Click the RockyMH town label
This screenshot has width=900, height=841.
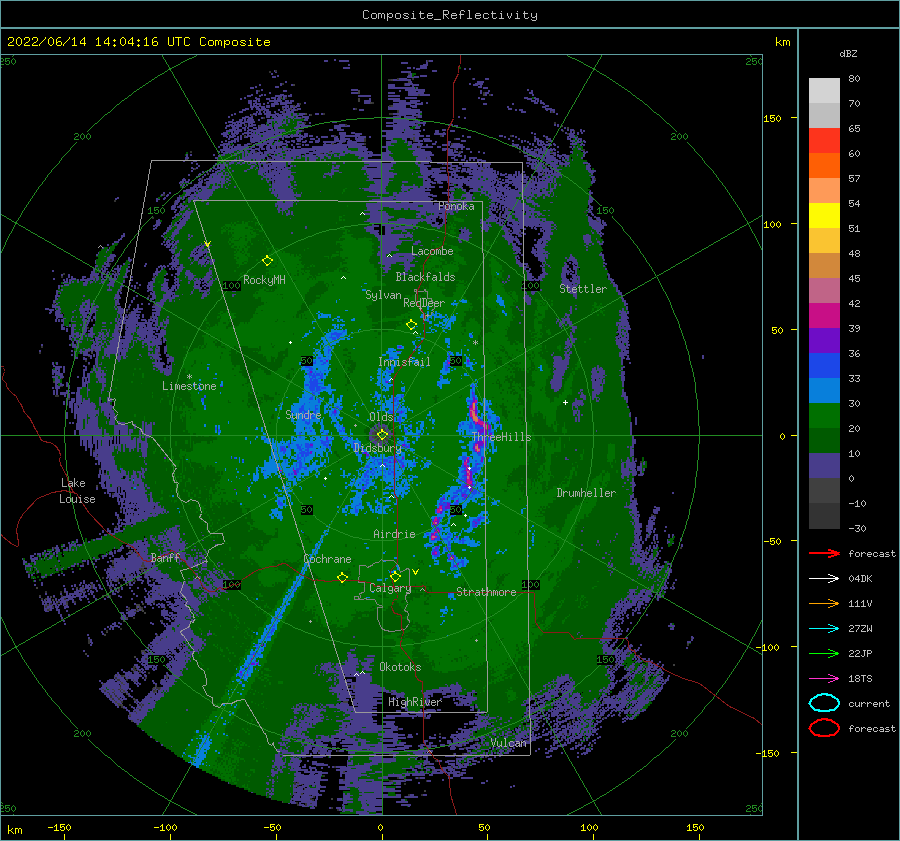pos(264,280)
